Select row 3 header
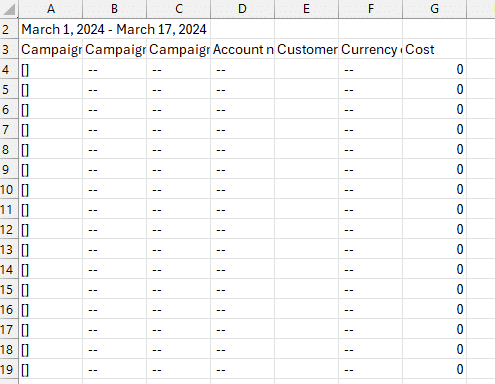Viewport: 495px width, 384px height. point(9,49)
